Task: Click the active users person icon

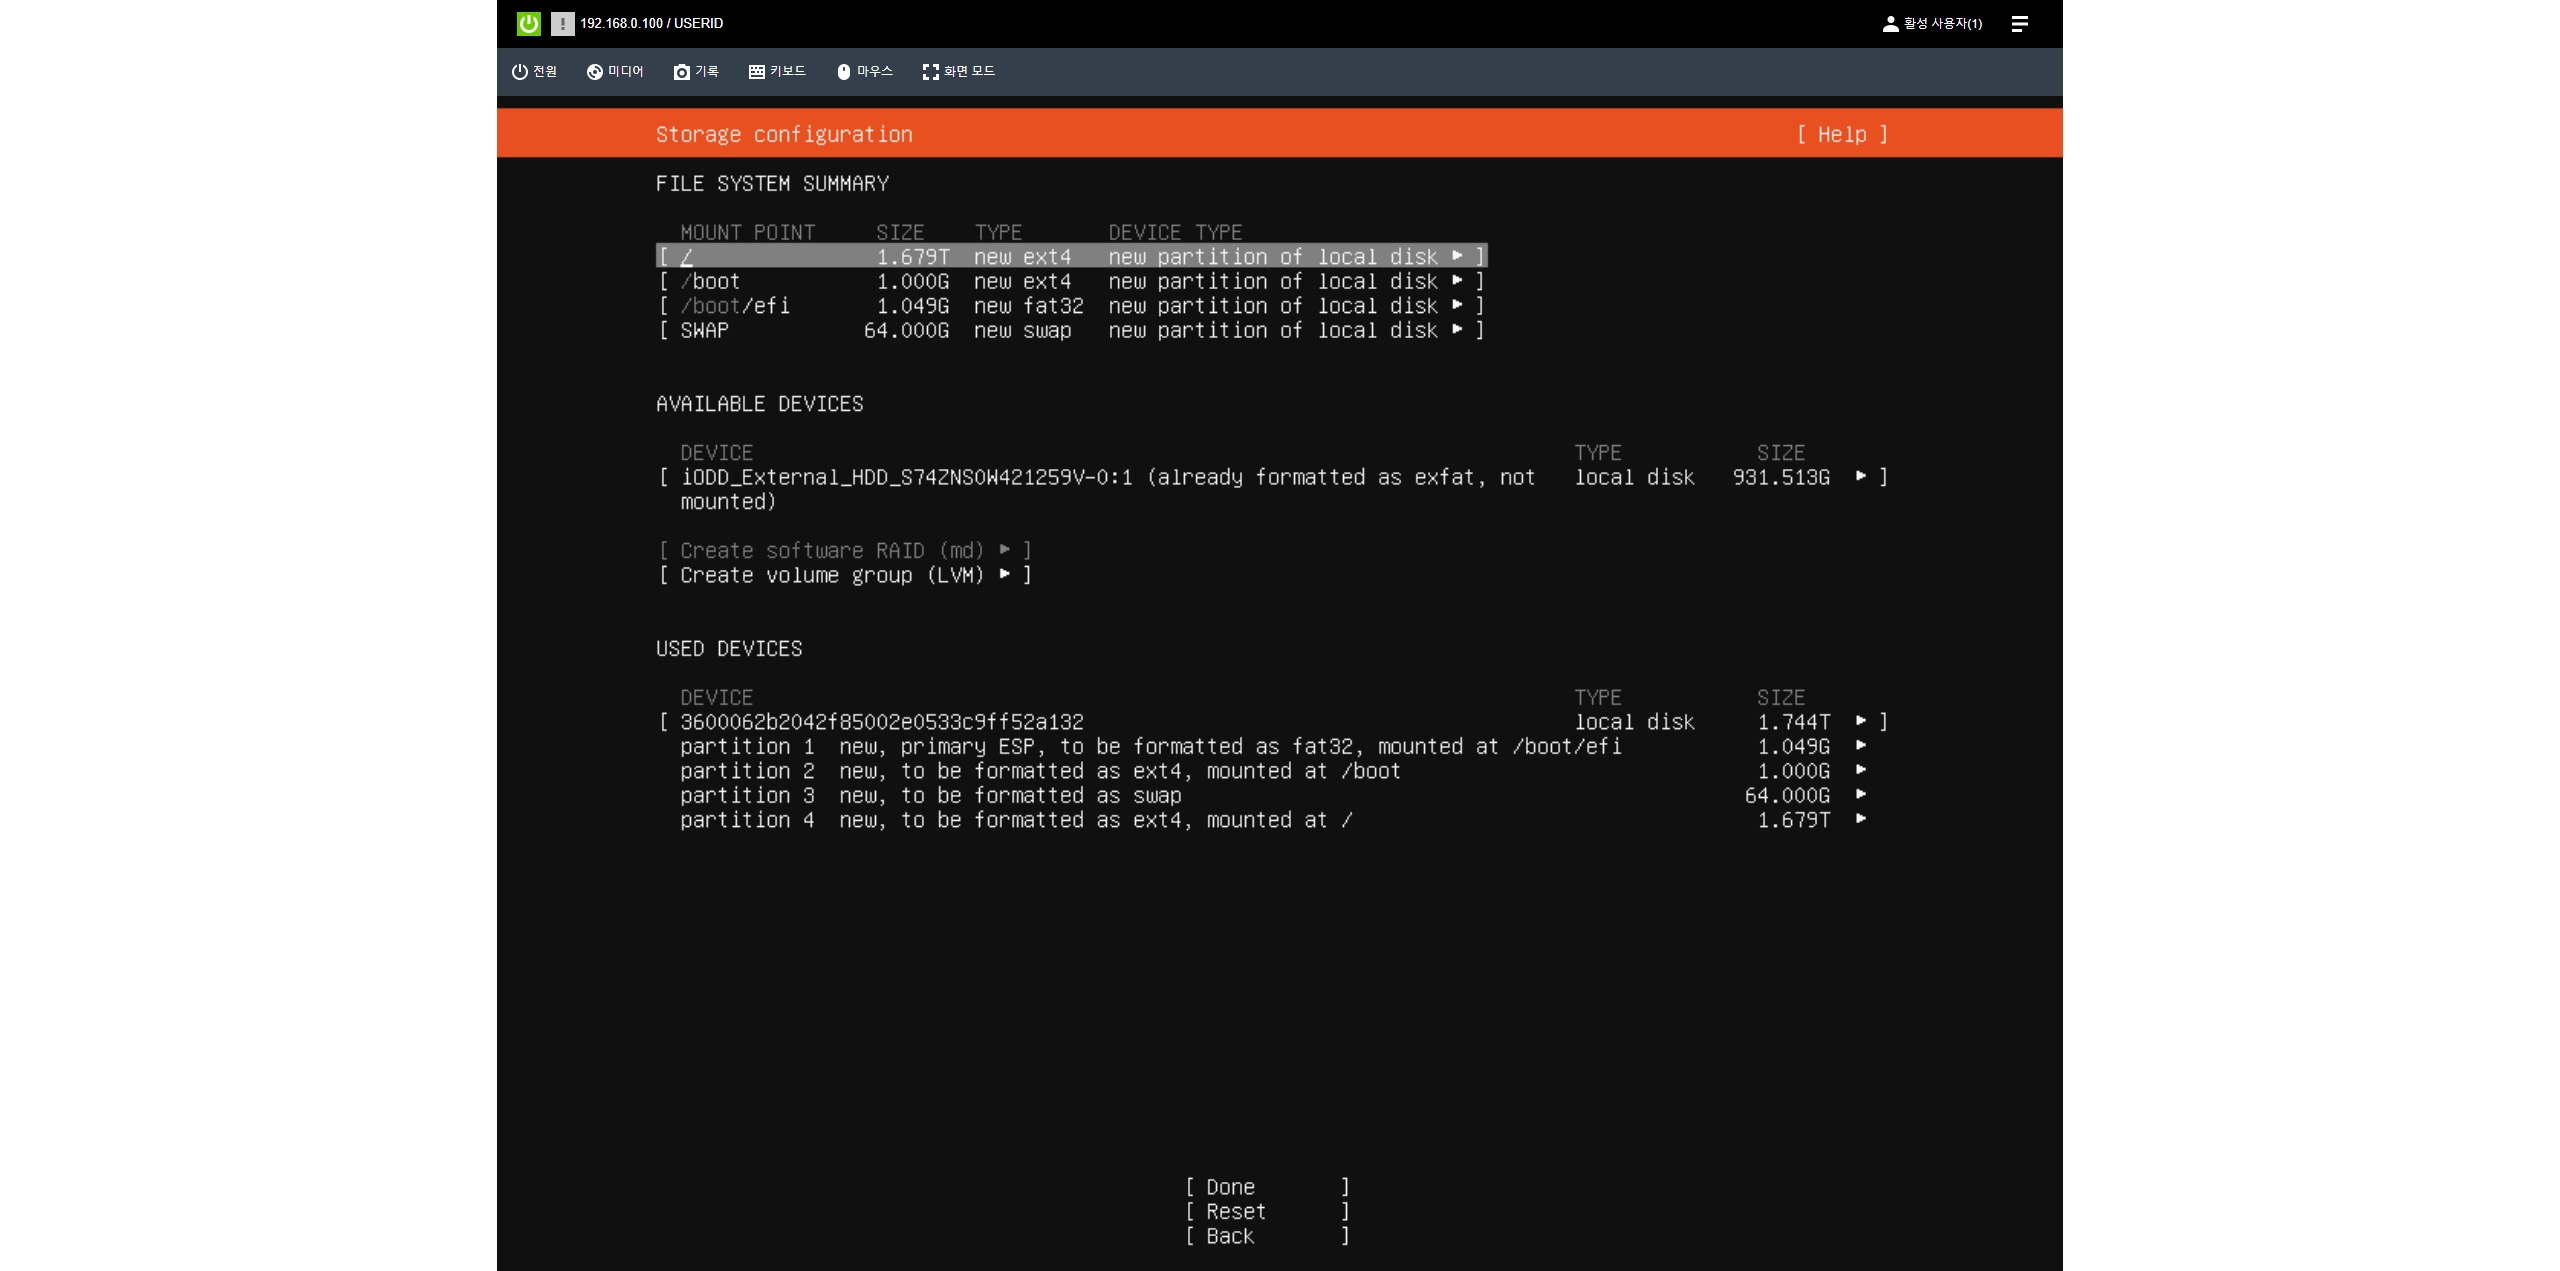Action: pyautogui.click(x=1890, y=23)
